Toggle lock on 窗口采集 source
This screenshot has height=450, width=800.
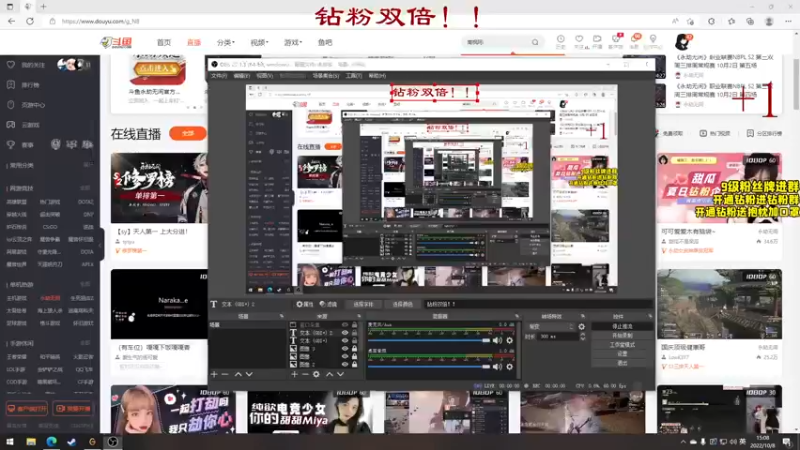(355, 324)
